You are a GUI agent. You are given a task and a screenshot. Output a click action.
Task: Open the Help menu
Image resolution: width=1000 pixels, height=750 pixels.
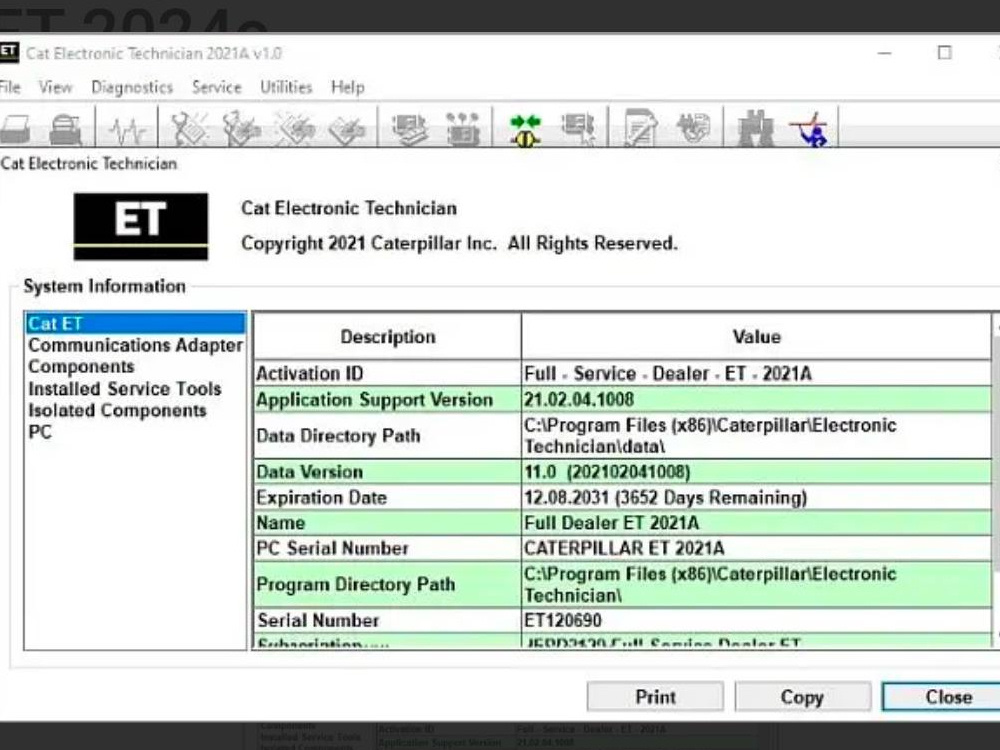pyautogui.click(x=348, y=87)
